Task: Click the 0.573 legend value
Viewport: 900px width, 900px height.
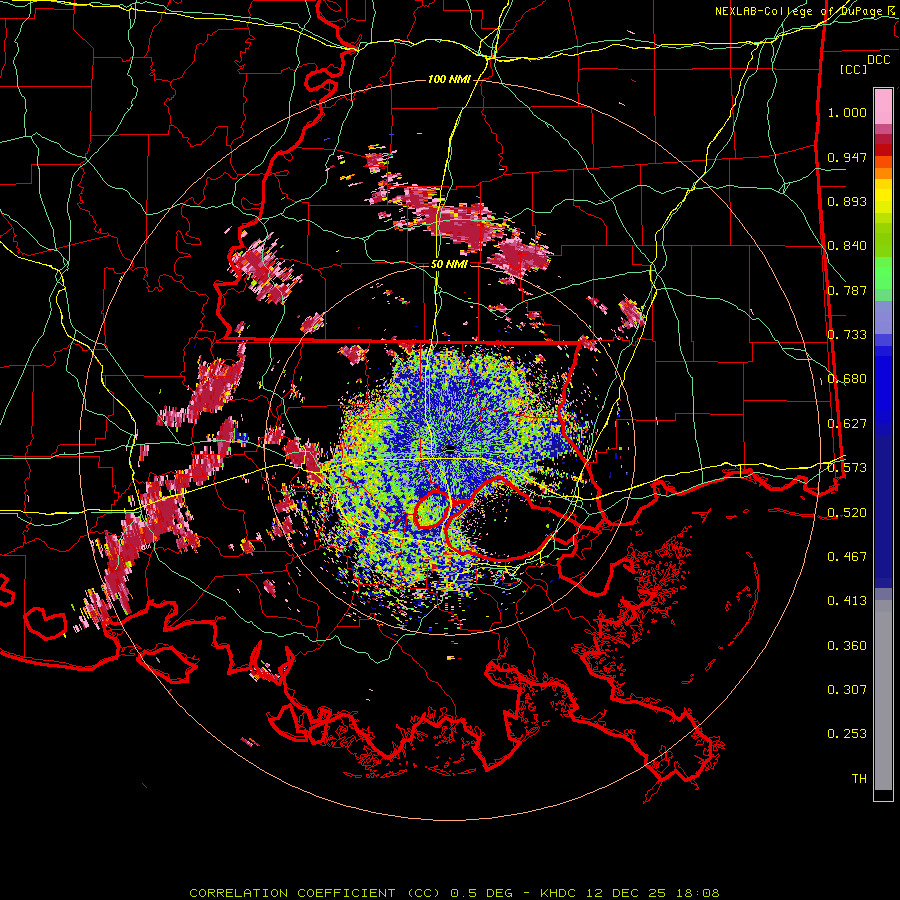Action: 847,468
